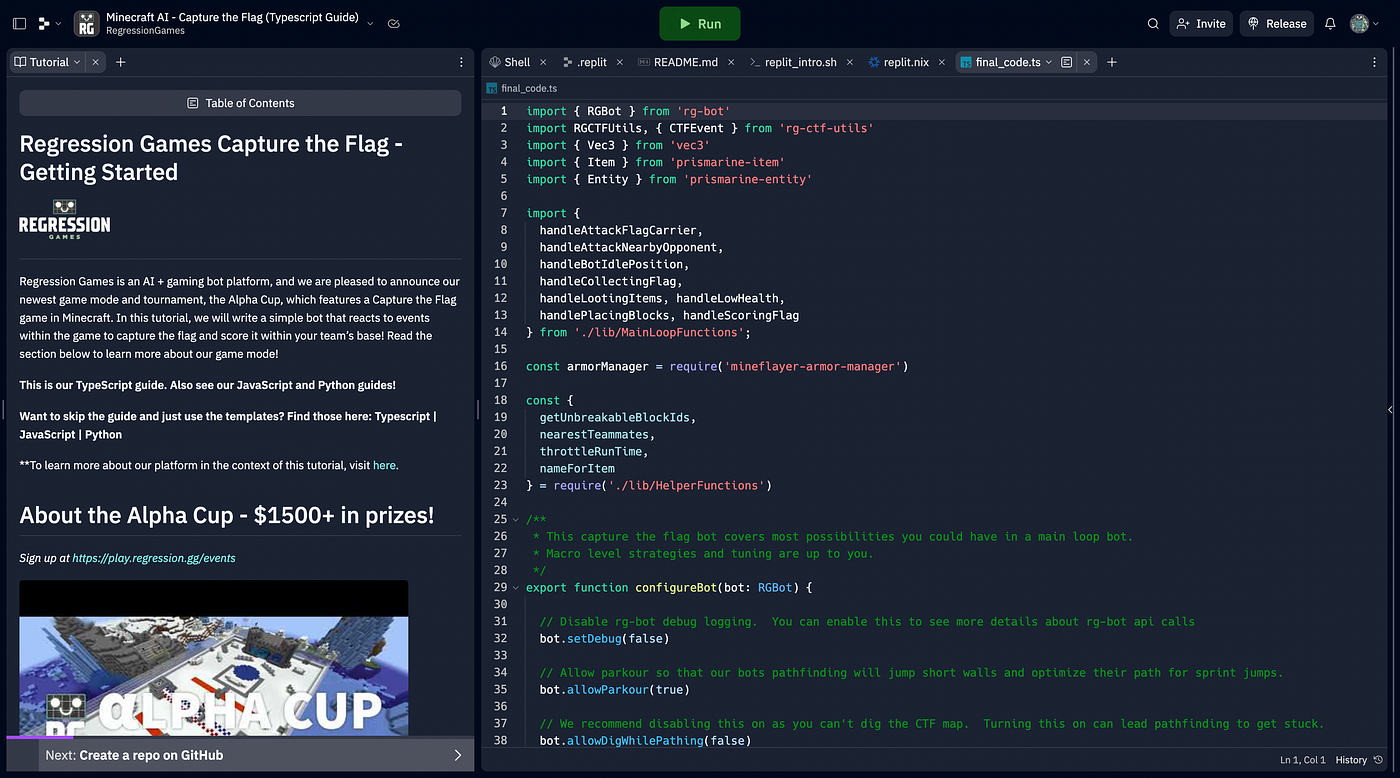
Task: Click the final_code.ts breadcrumb
Action: pos(522,88)
